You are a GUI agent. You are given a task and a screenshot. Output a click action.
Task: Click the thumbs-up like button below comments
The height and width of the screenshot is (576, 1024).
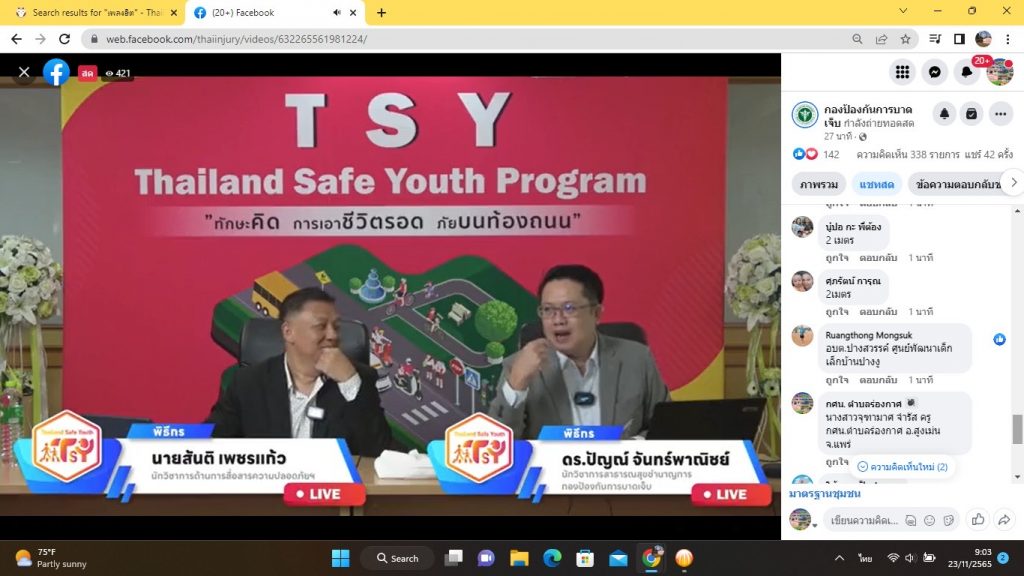978,519
